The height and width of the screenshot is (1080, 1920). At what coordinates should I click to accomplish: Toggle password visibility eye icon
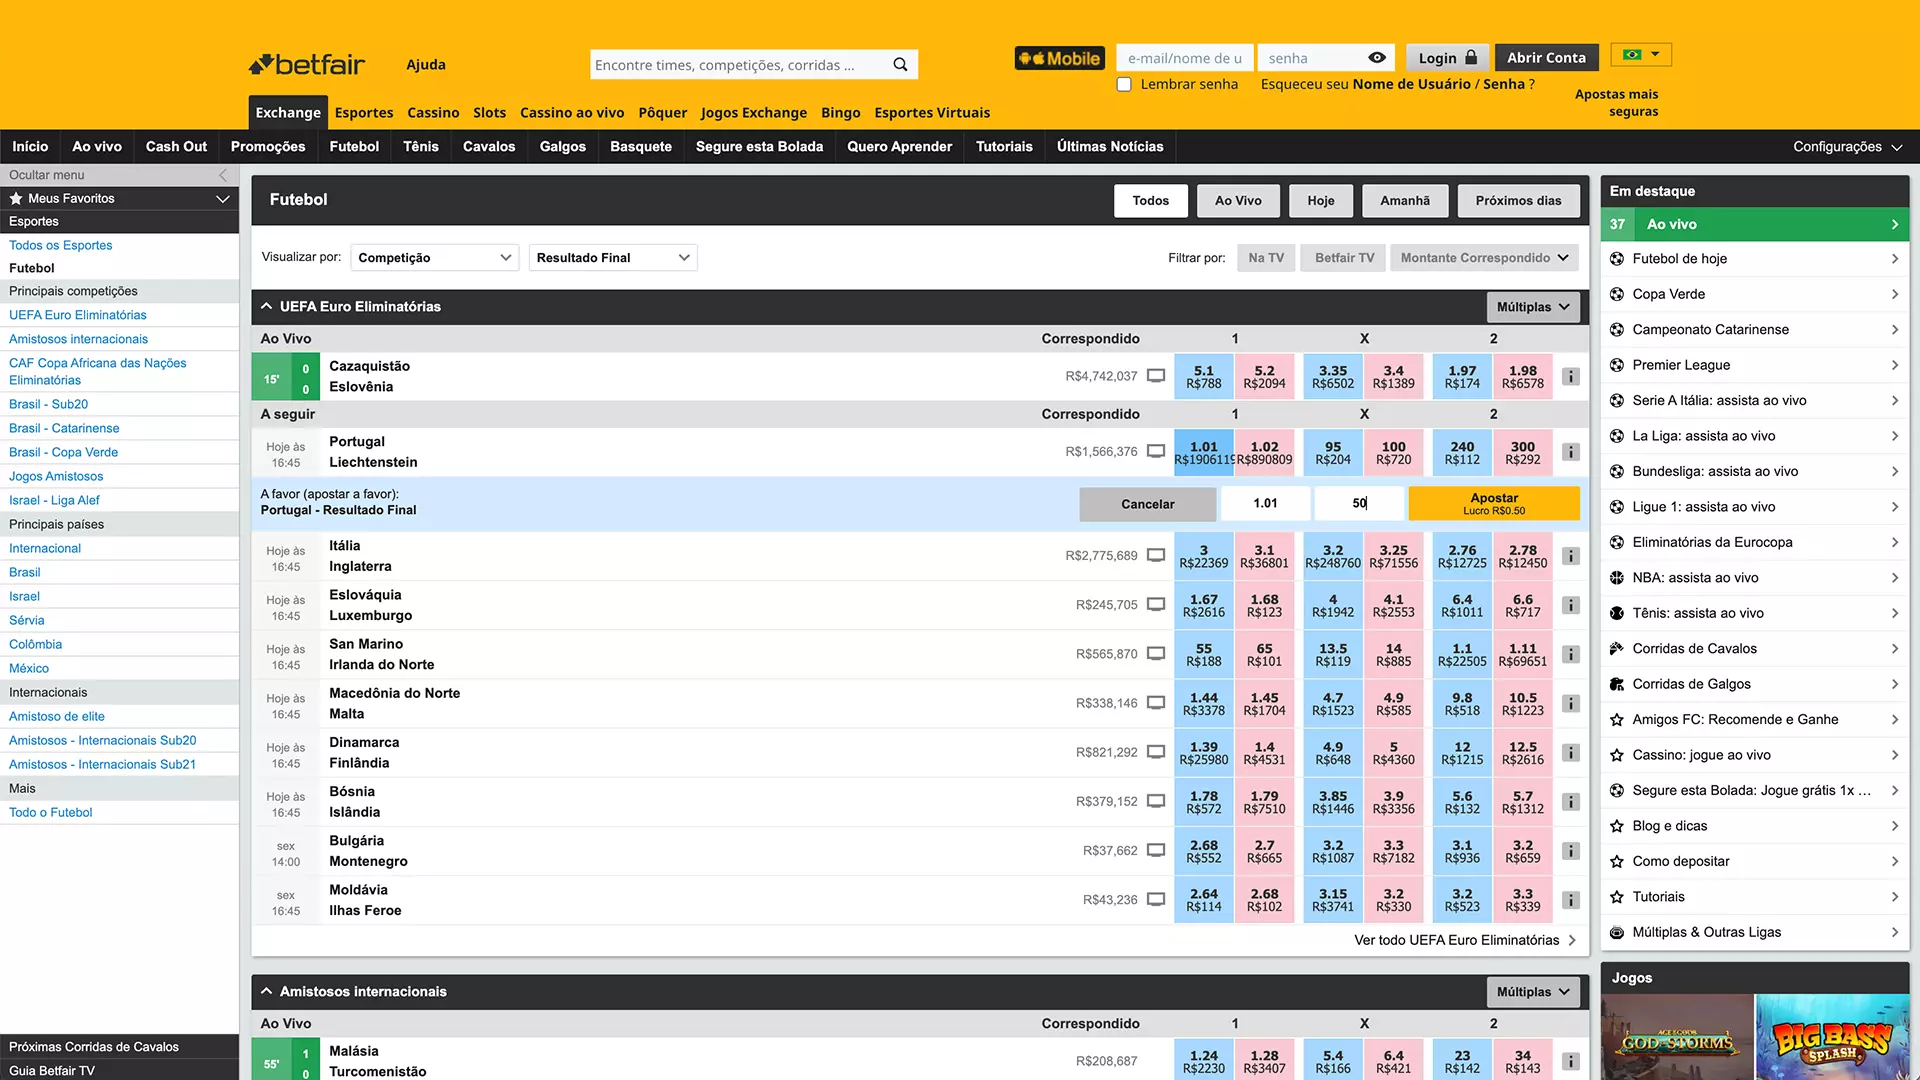[1377, 58]
